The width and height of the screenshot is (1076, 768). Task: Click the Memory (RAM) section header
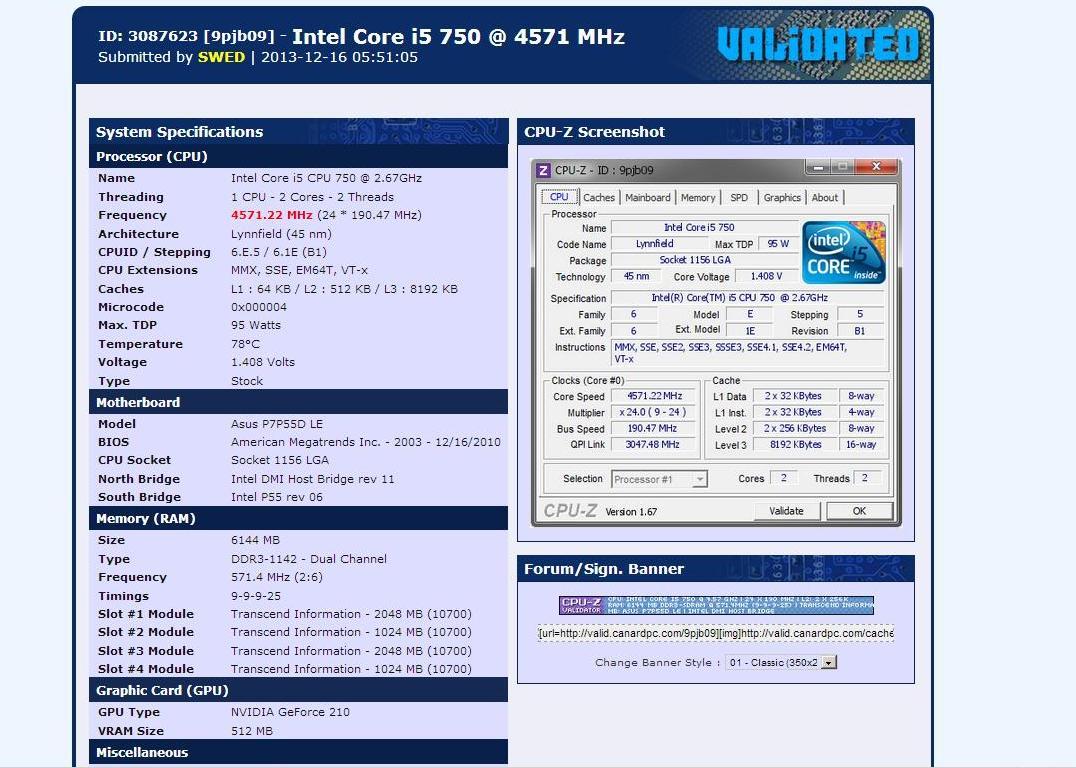click(x=299, y=518)
